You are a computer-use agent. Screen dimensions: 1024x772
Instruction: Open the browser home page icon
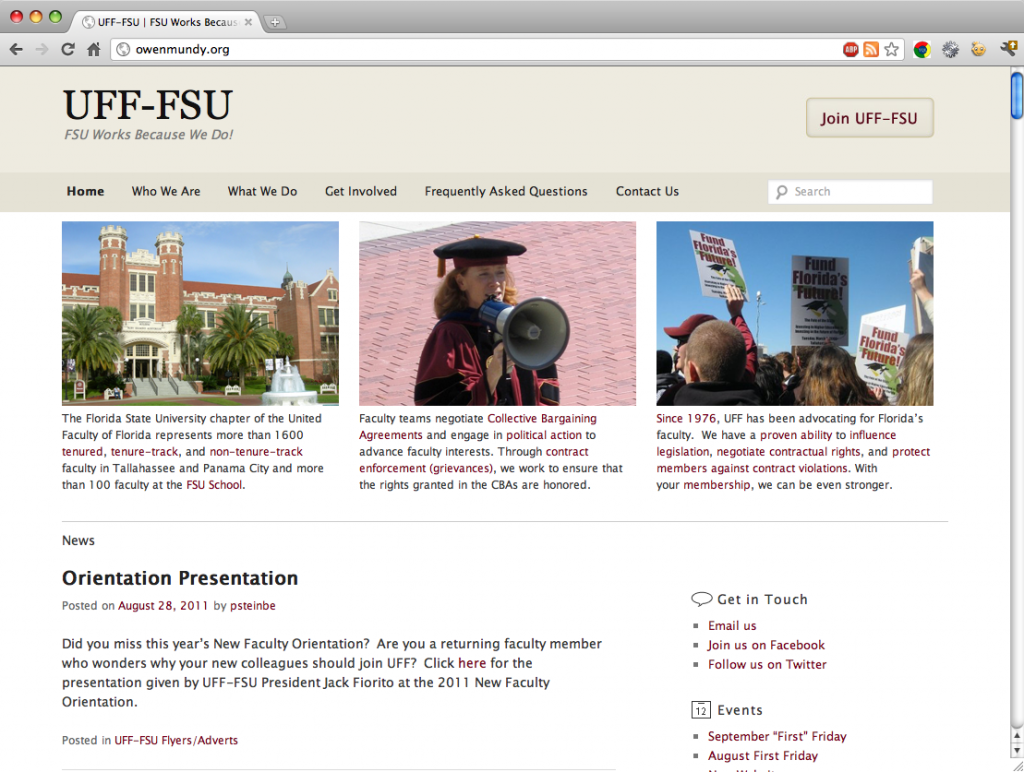click(94, 49)
